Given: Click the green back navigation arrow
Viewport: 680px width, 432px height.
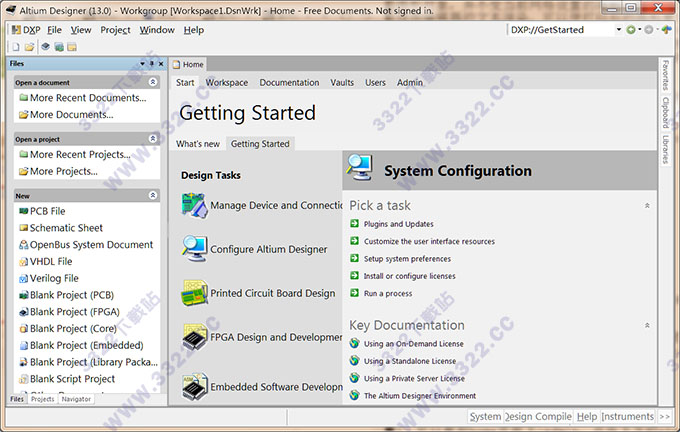Looking at the screenshot, I should 631,30.
